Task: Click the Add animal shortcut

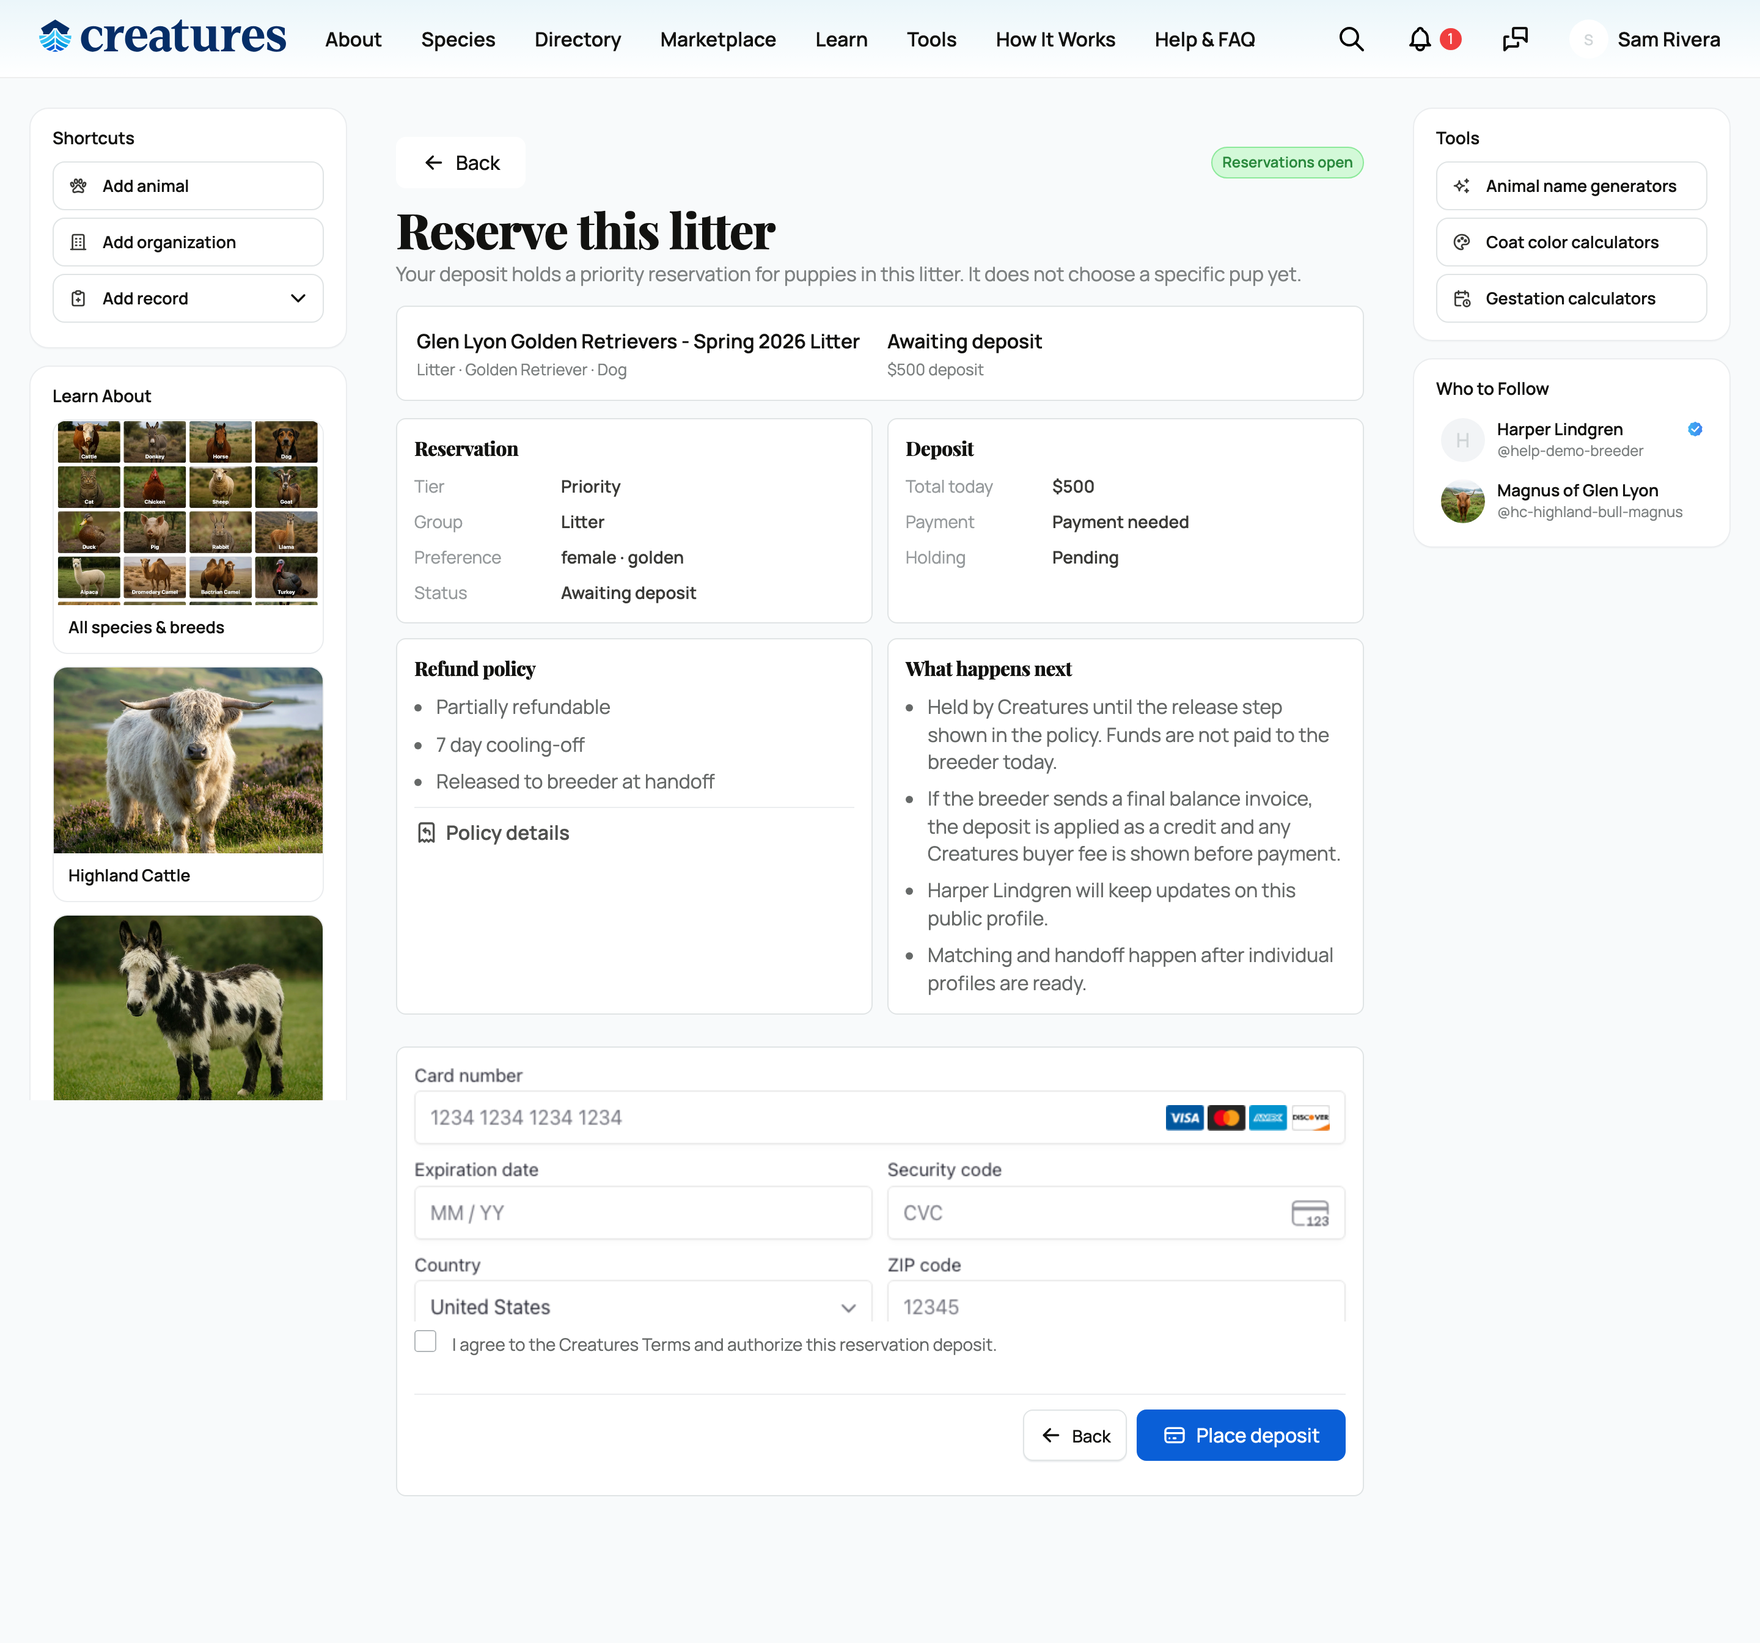Action: [x=188, y=186]
